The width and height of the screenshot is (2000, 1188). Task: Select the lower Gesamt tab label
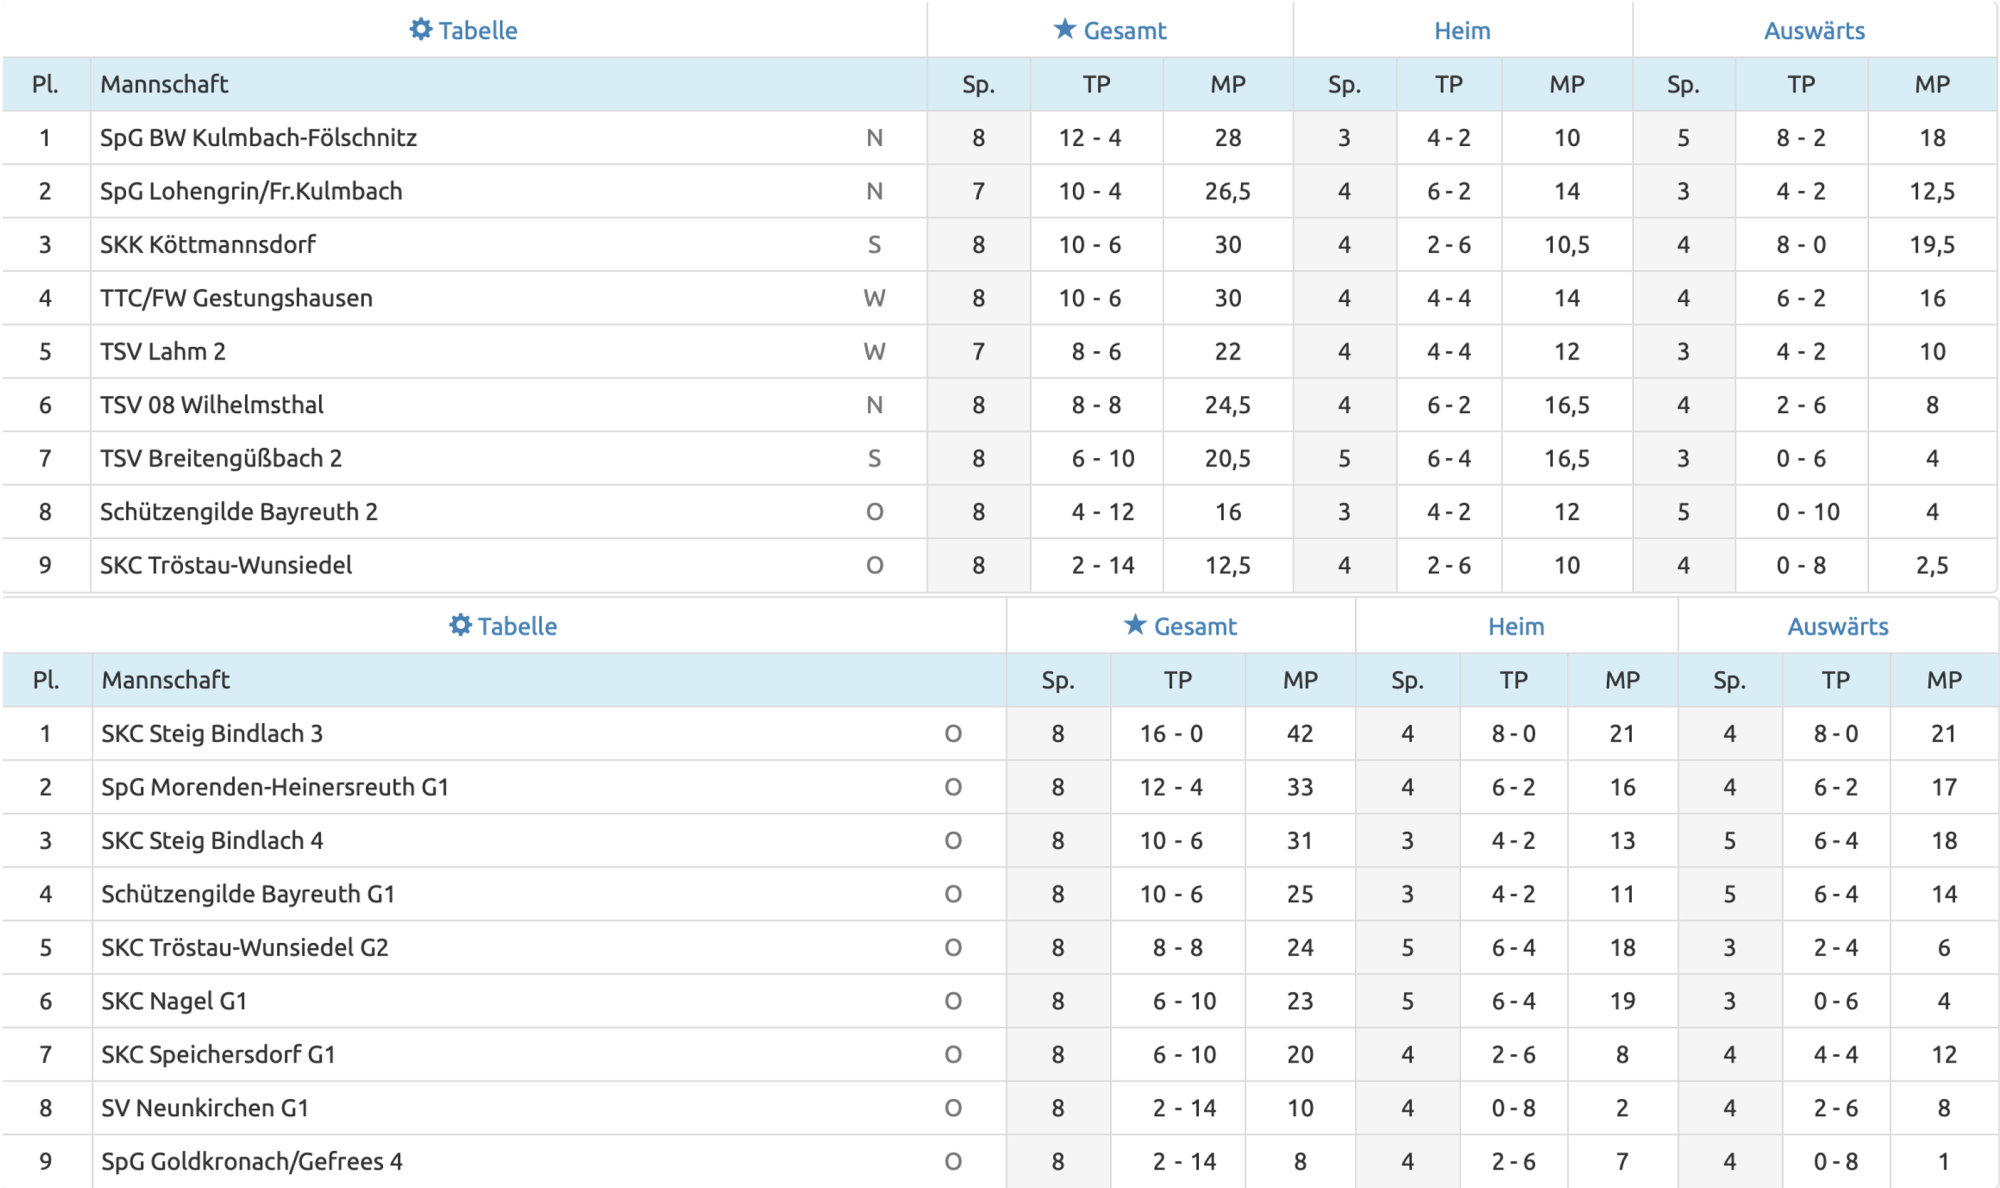tap(1195, 627)
